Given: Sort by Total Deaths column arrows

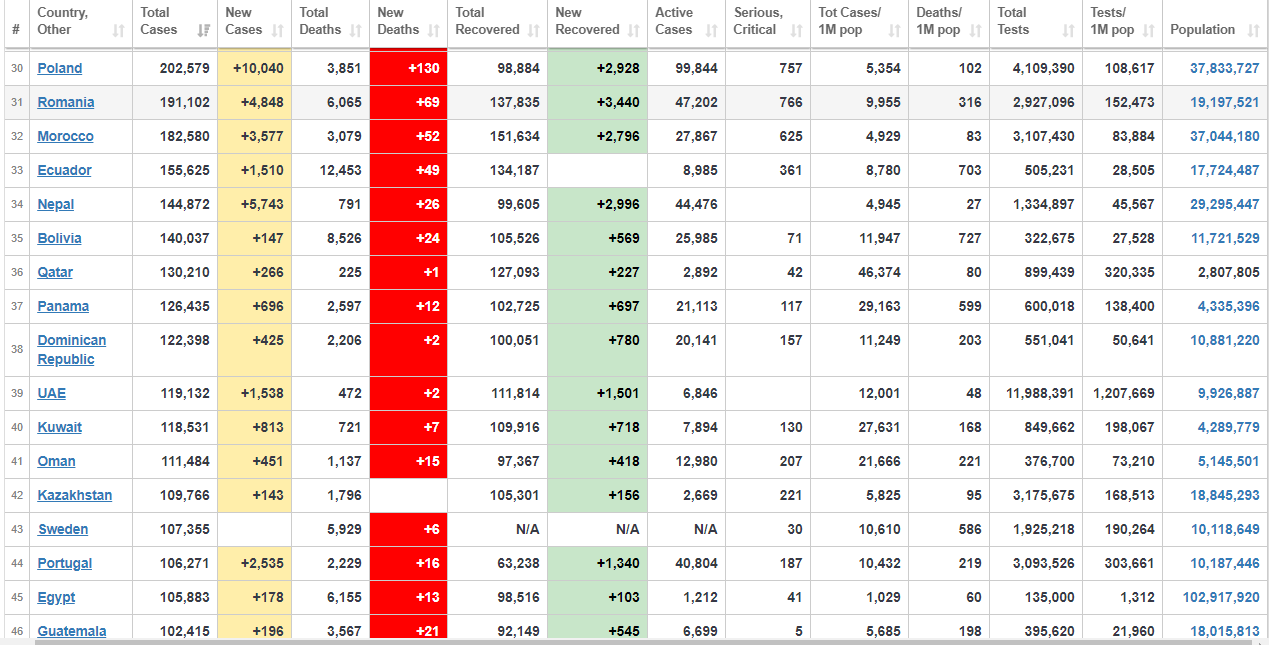Looking at the screenshot, I should coord(355,31).
